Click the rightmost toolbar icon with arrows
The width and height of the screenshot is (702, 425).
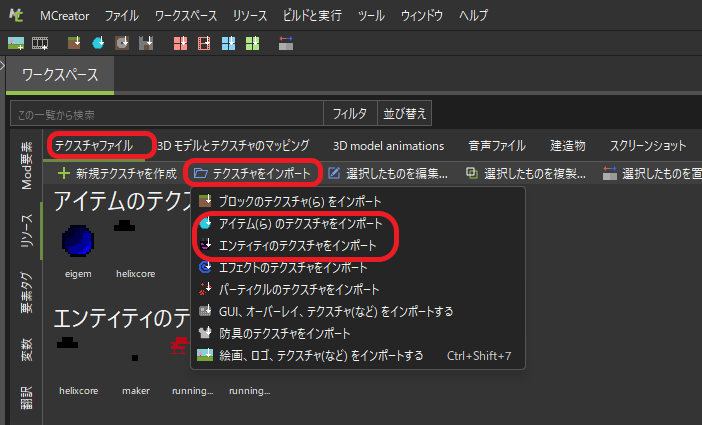click(x=286, y=43)
